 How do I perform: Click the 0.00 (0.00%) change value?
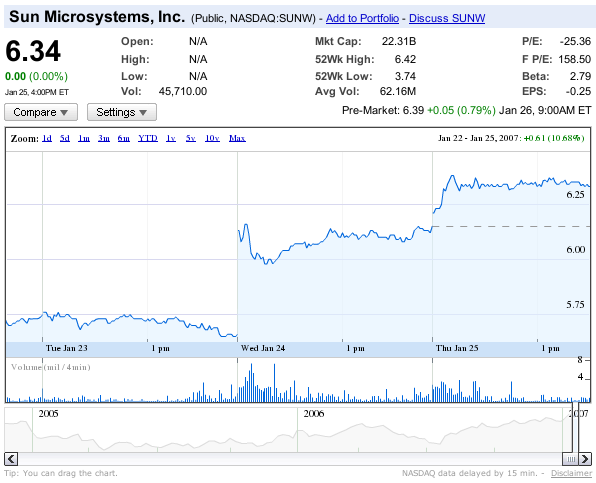click(36, 76)
